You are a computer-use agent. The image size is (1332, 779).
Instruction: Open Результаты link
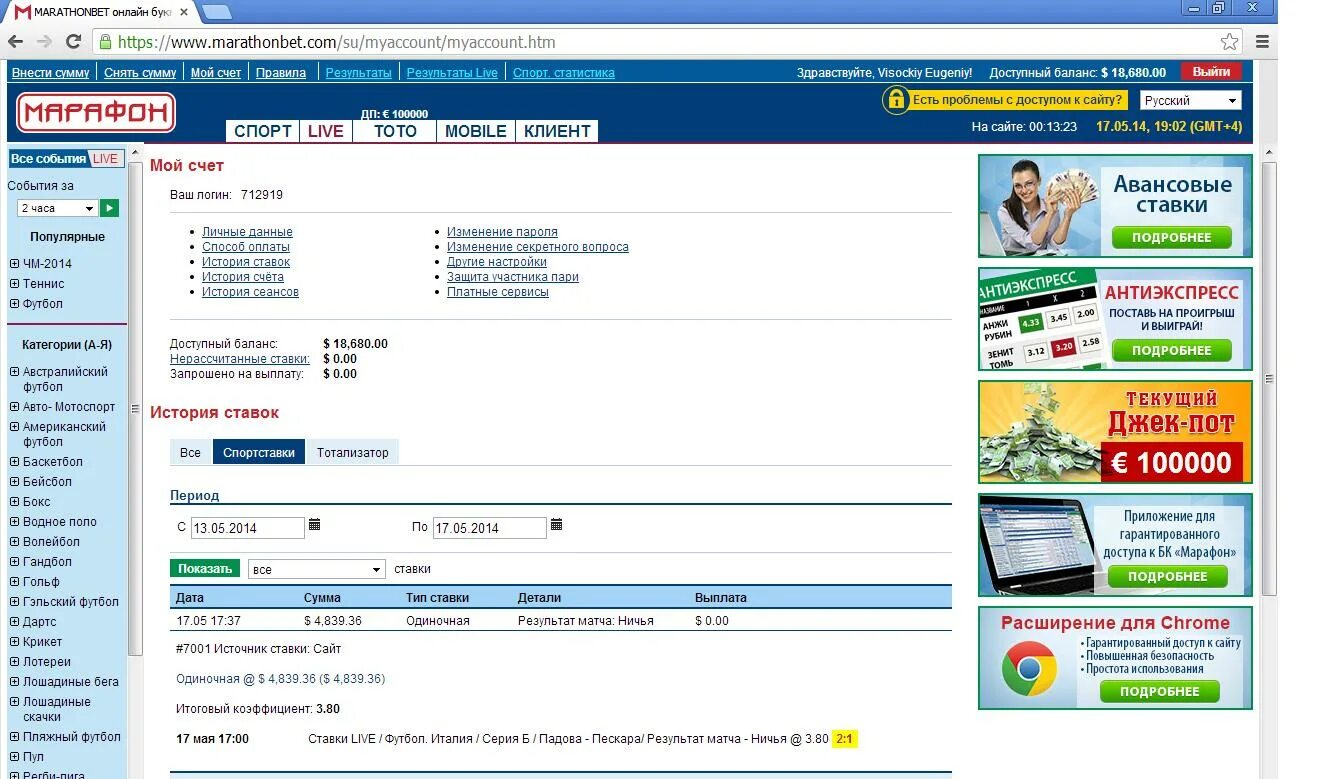[359, 73]
